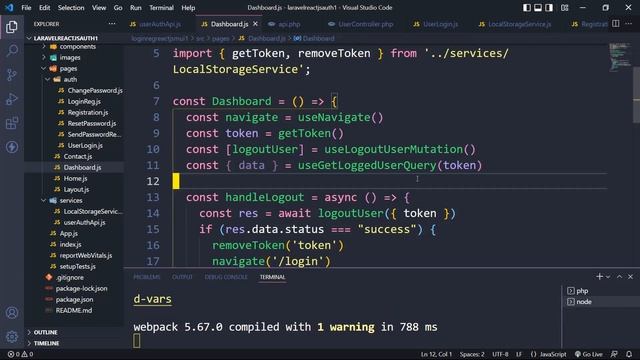Open package.json in the explorer

[x=74, y=300]
